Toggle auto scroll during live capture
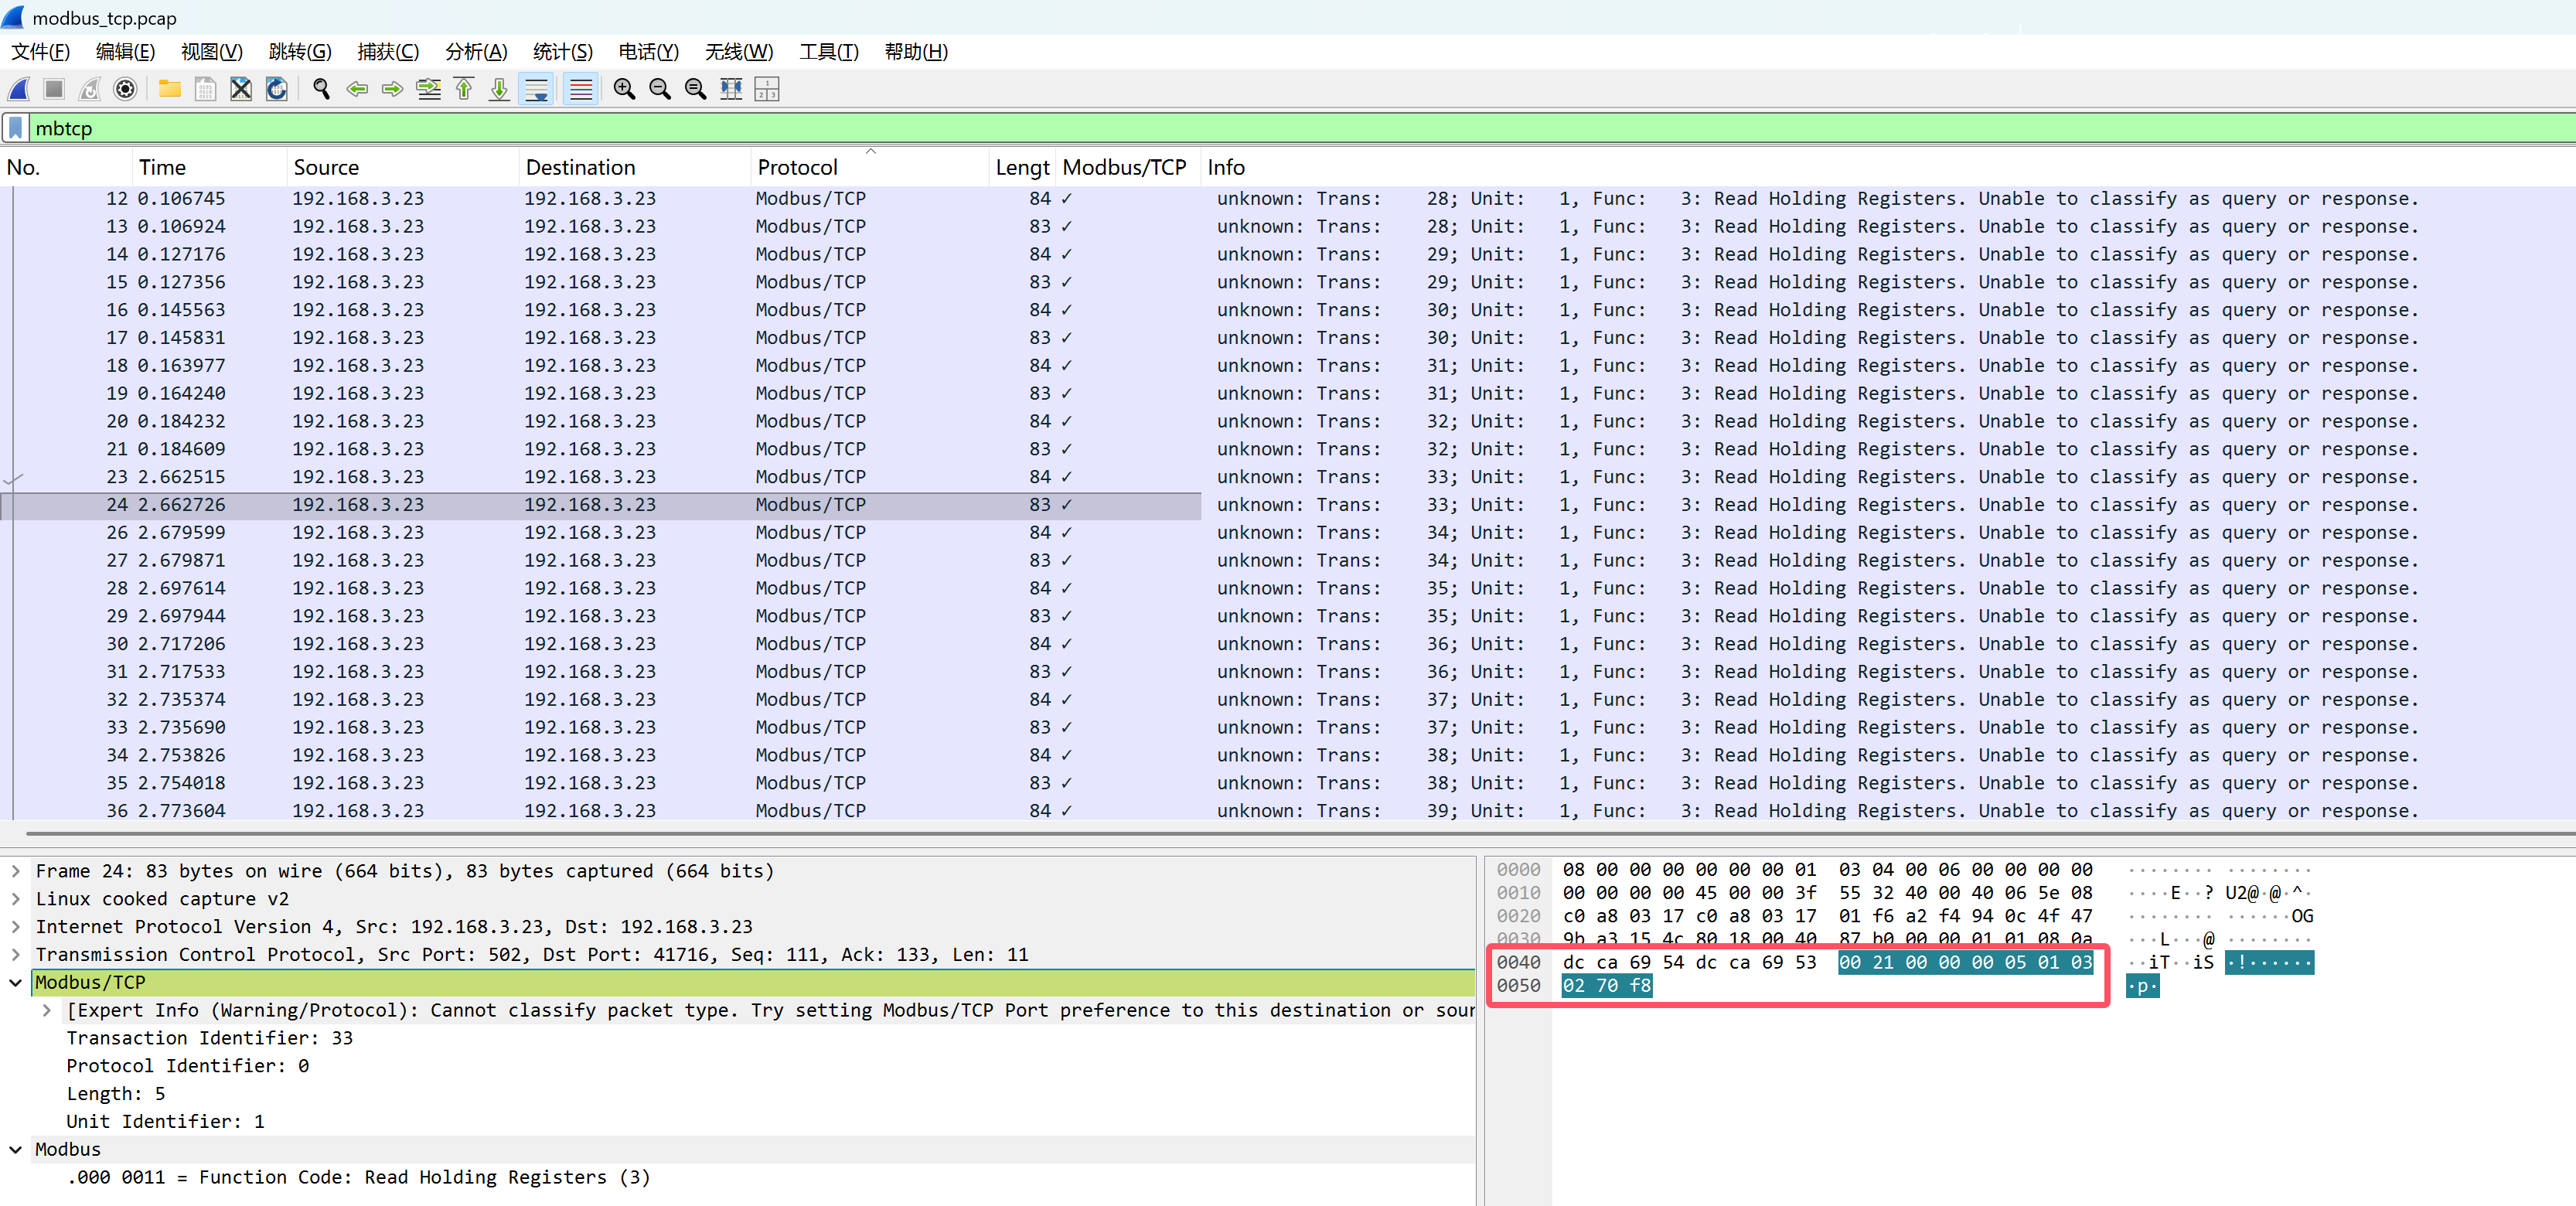Viewport: 2576px width, 1206px height. 537,89
